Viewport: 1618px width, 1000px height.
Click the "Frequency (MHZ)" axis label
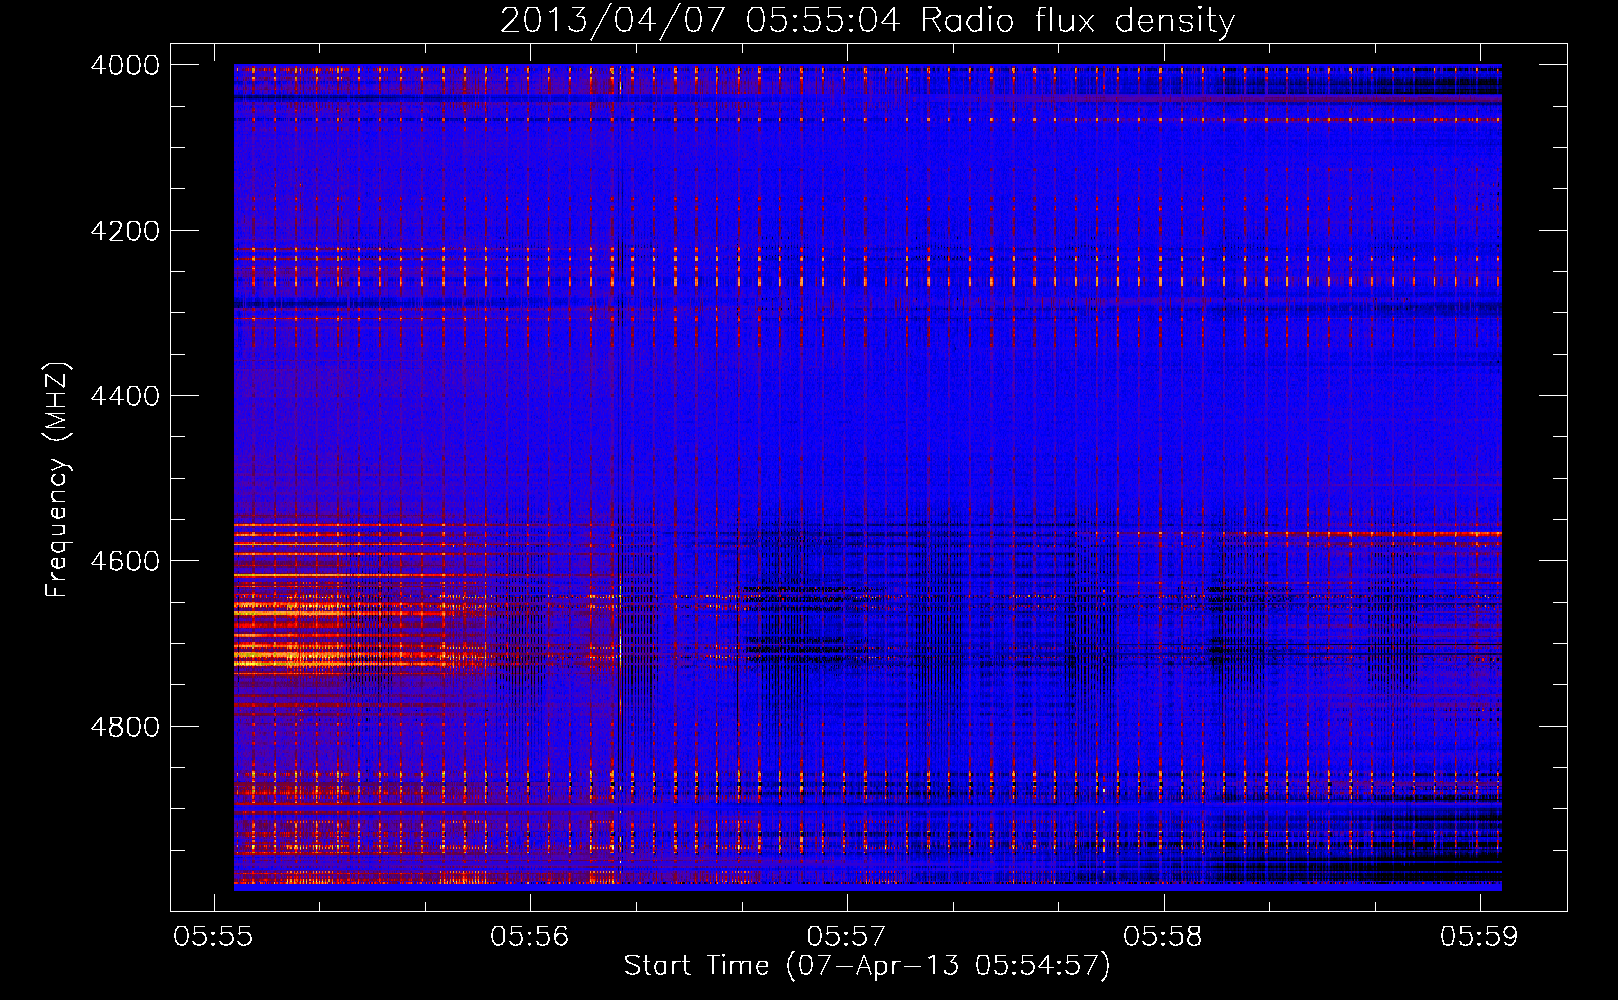coord(58,479)
